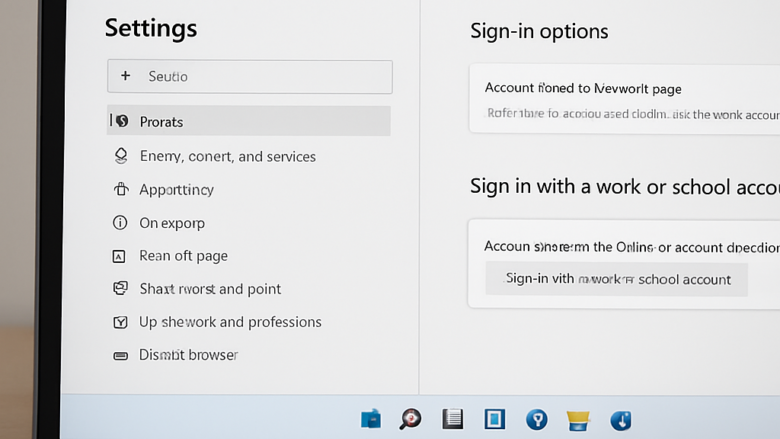780x439 pixels.
Task: Click the Prorats sidebar icon
Action: [121, 121]
